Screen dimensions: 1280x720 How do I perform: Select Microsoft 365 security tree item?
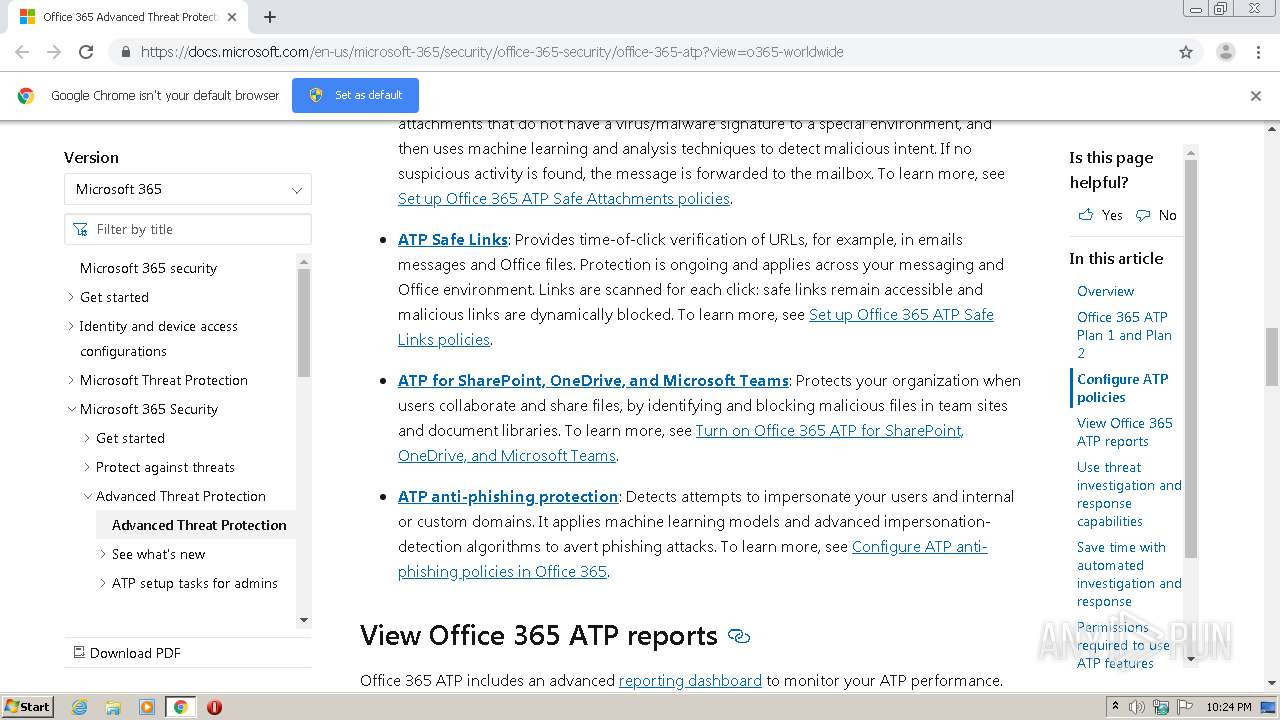click(x=148, y=268)
